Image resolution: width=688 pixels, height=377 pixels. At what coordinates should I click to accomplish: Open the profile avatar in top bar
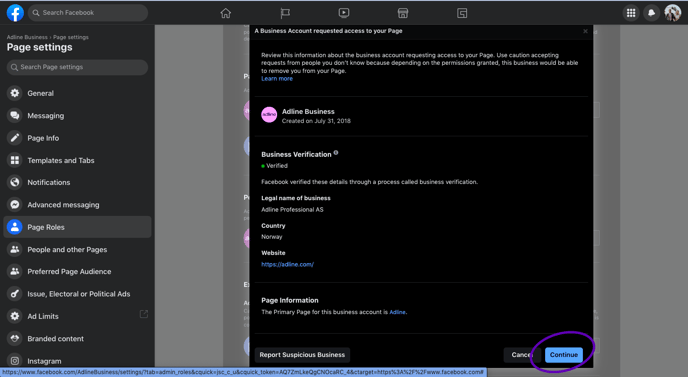[672, 13]
